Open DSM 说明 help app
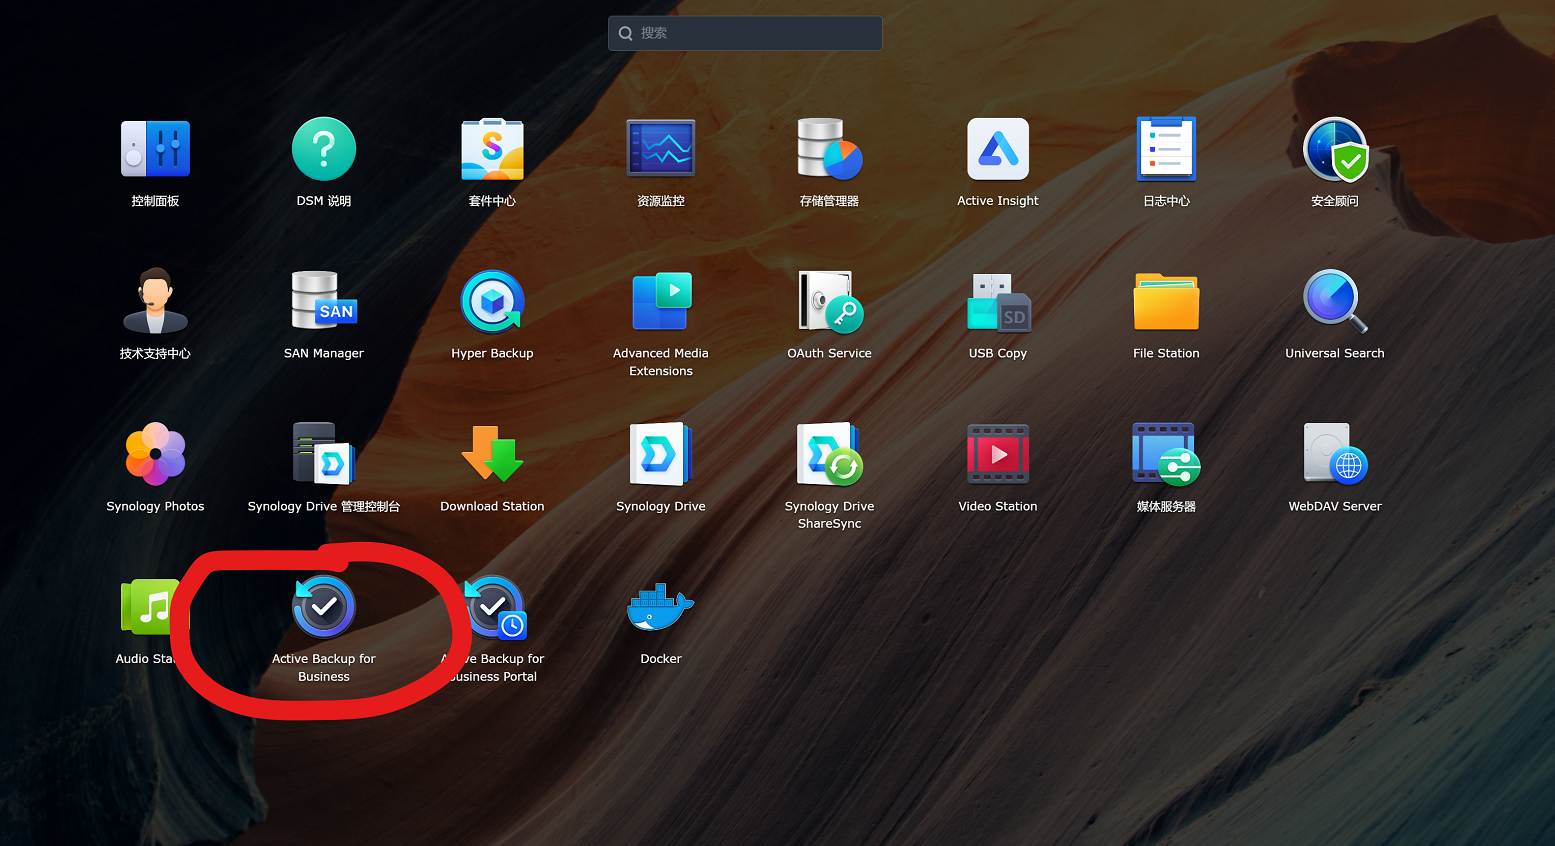1555x846 pixels. [324, 149]
